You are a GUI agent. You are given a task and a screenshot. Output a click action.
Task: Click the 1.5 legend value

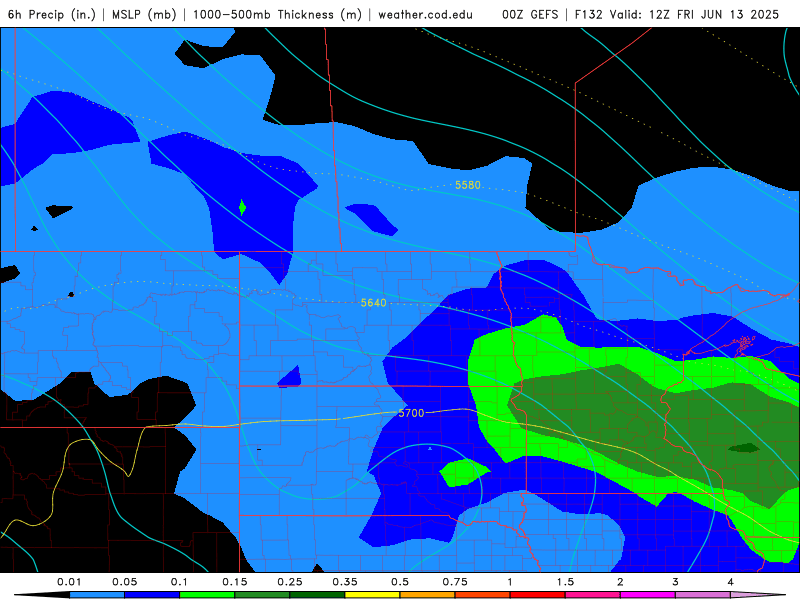pos(565,582)
